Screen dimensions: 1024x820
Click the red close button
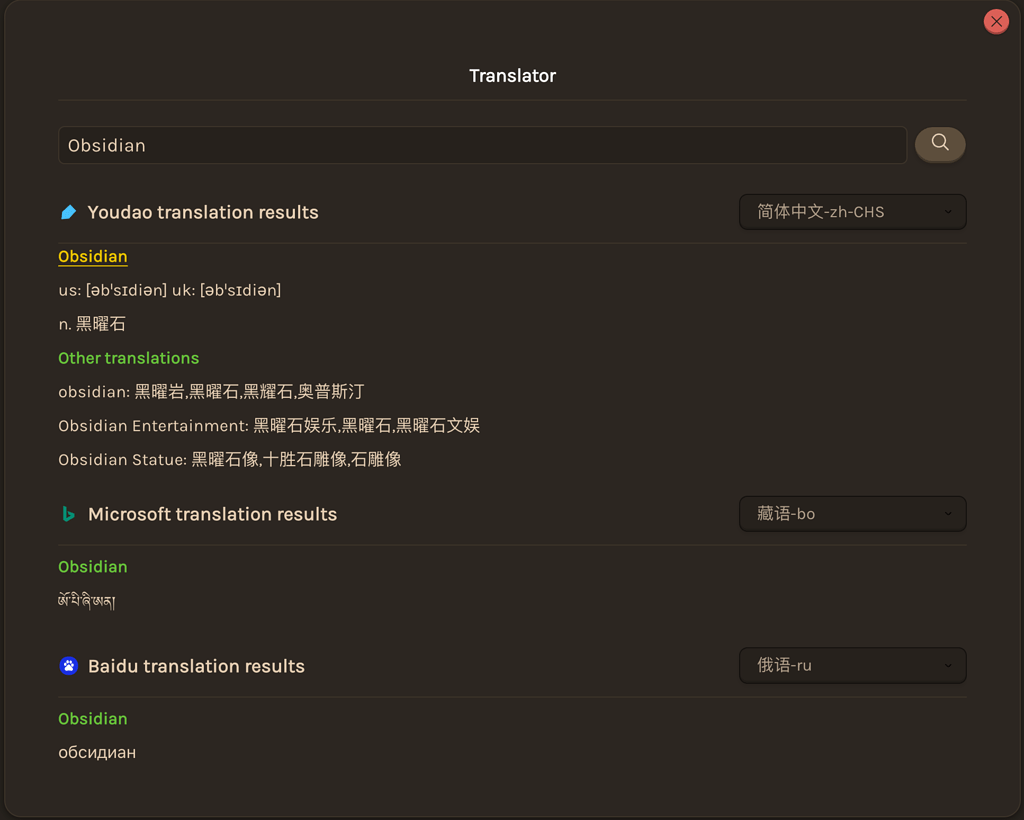coord(996,21)
